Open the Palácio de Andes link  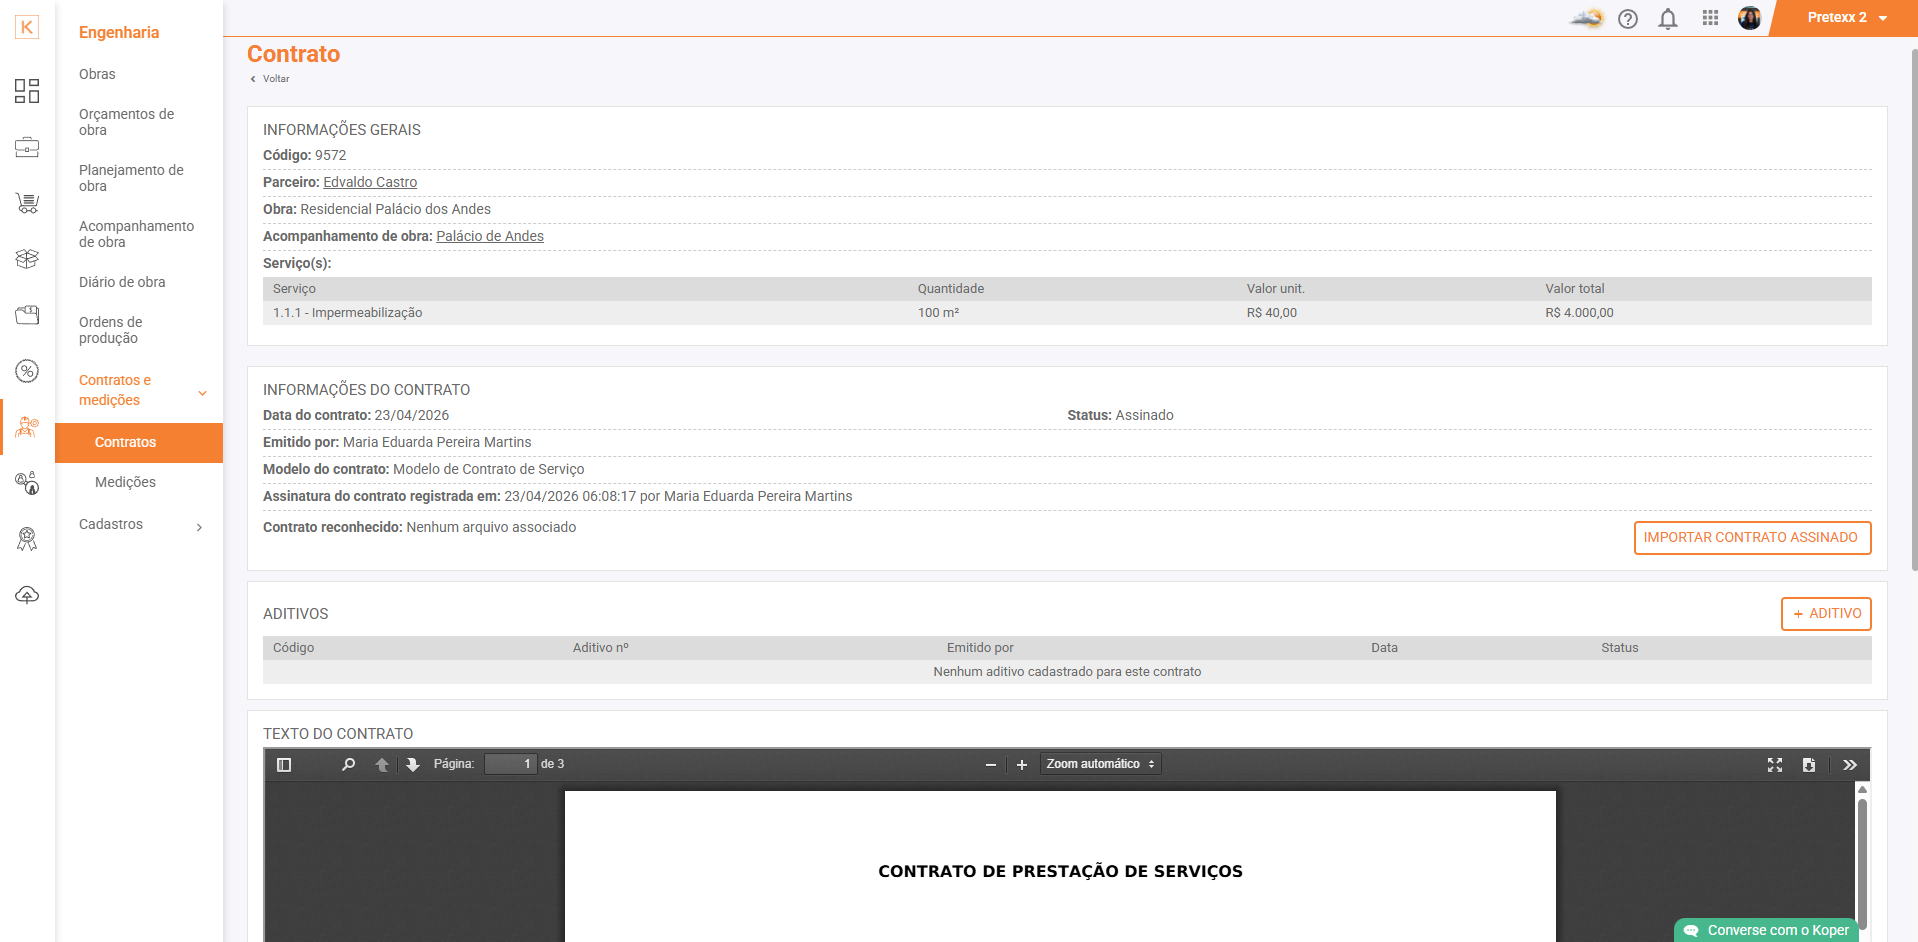point(490,236)
